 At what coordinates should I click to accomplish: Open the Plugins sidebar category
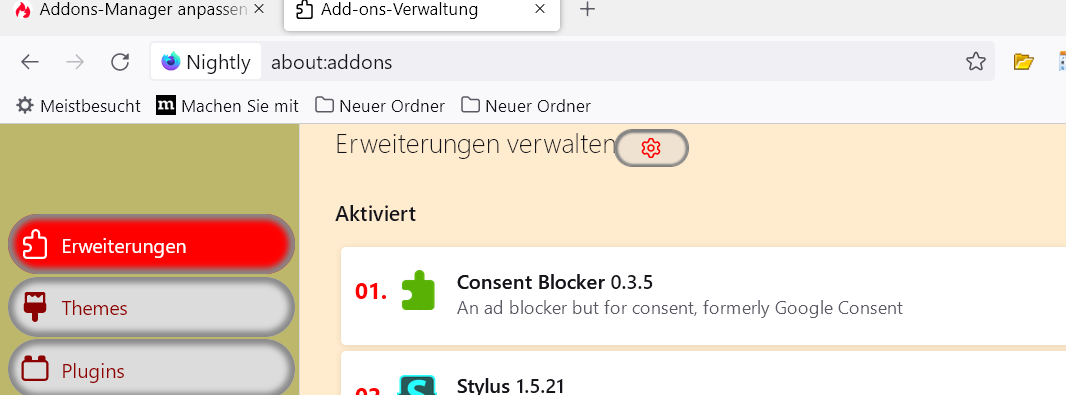tap(152, 371)
